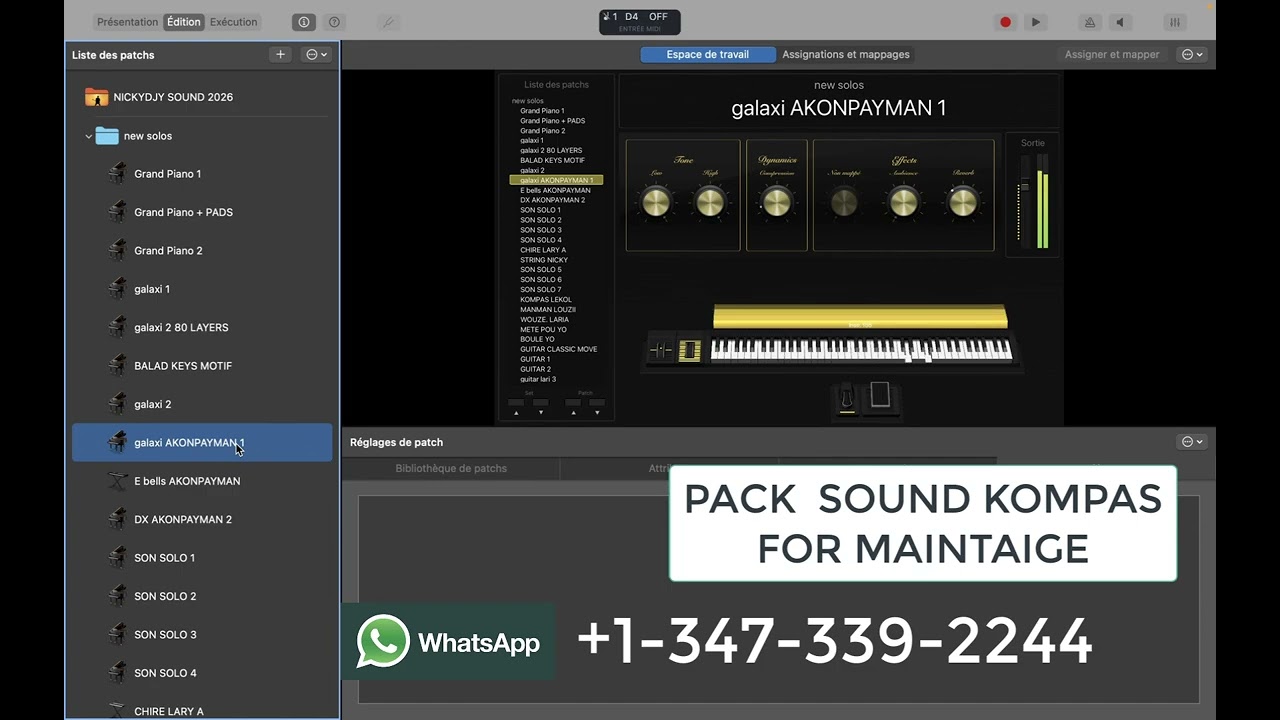Click the next Set down-arrow in workspace
This screenshot has height=720, width=1280.
[x=541, y=411]
